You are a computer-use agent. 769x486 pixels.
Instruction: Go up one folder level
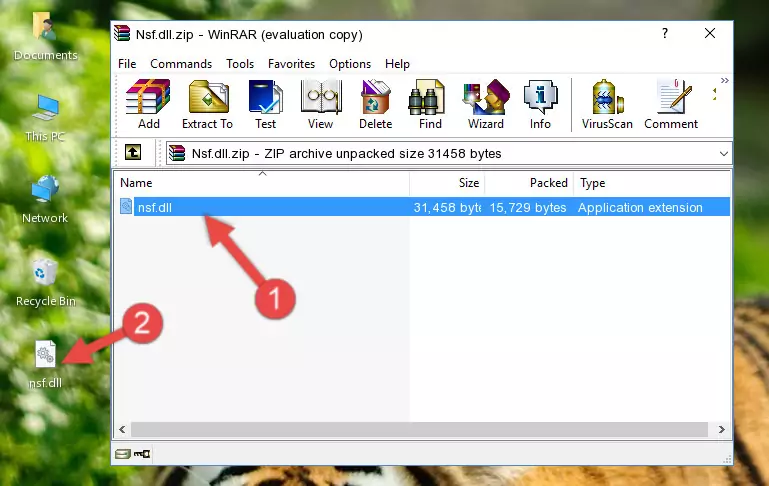pyautogui.click(x=133, y=153)
